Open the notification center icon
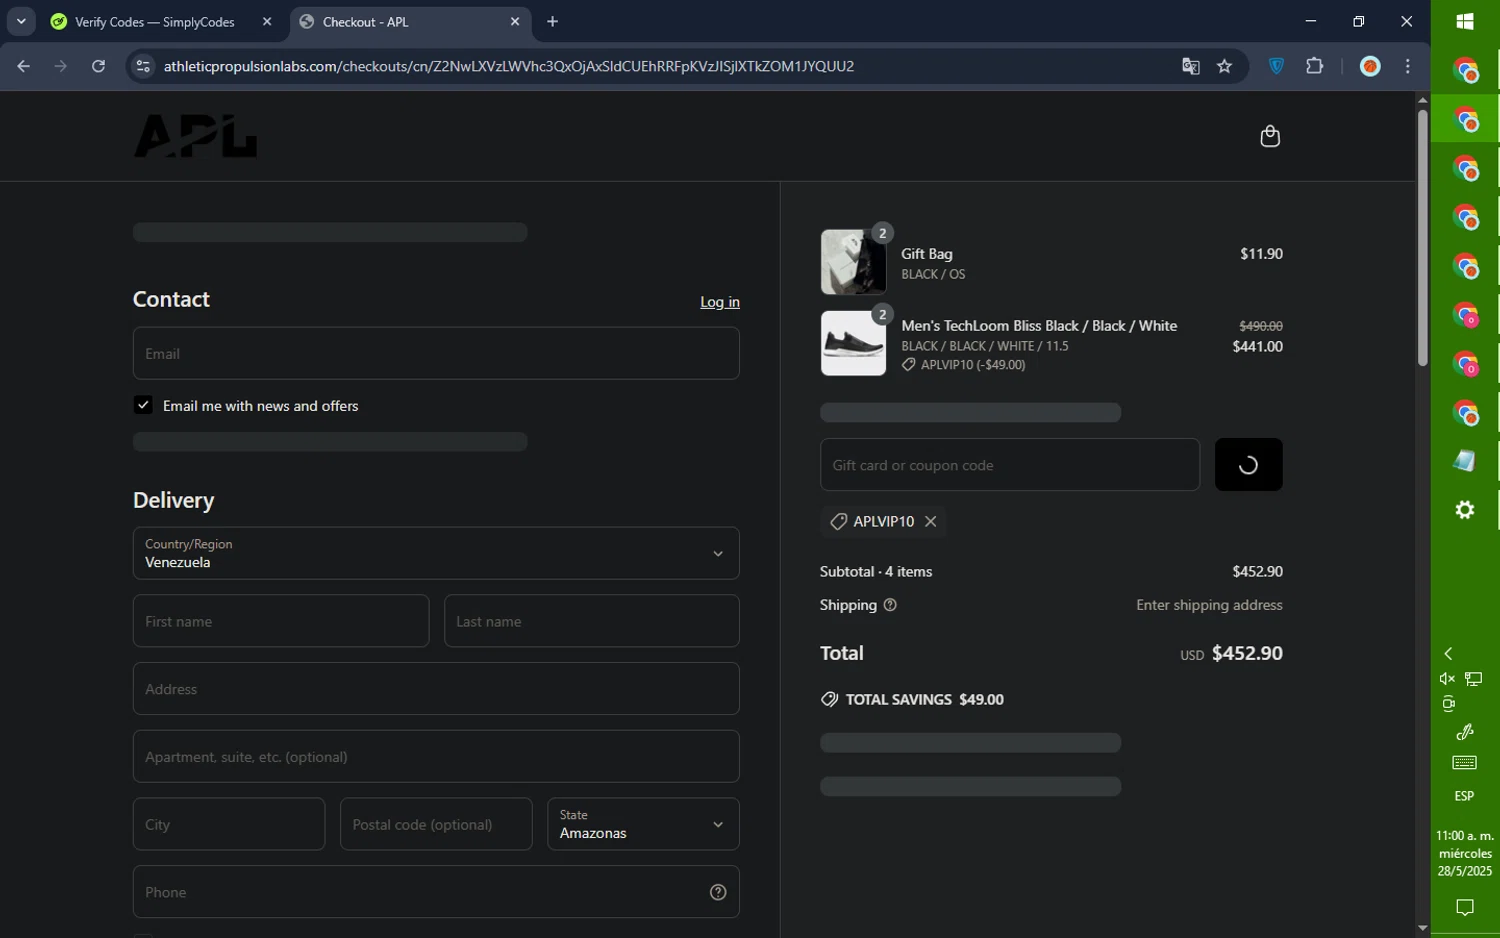 [1465, 908]
